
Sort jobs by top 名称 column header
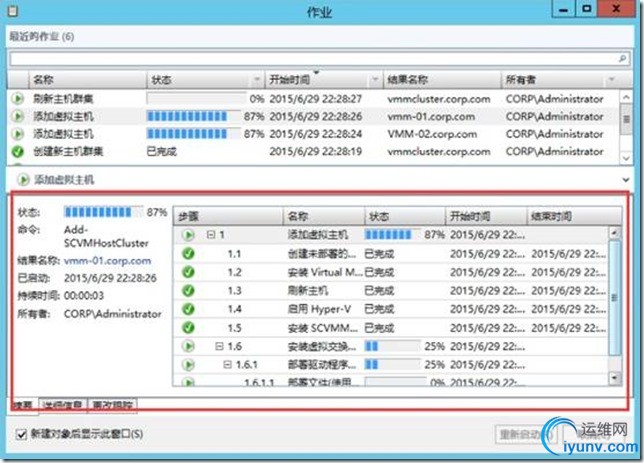pyautogui.click(x=87, y=80)
